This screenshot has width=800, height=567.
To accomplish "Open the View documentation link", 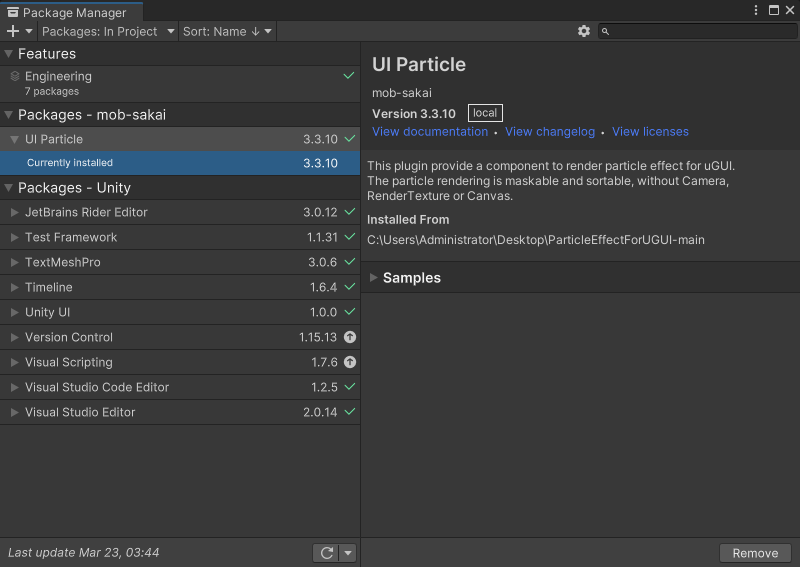I will point(430,132).
